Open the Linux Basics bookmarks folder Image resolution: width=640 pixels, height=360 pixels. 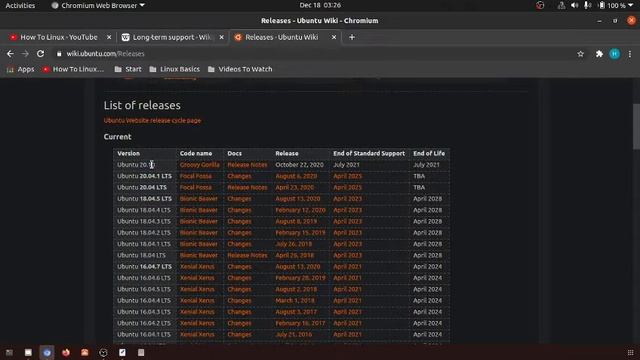coord(175,69)
